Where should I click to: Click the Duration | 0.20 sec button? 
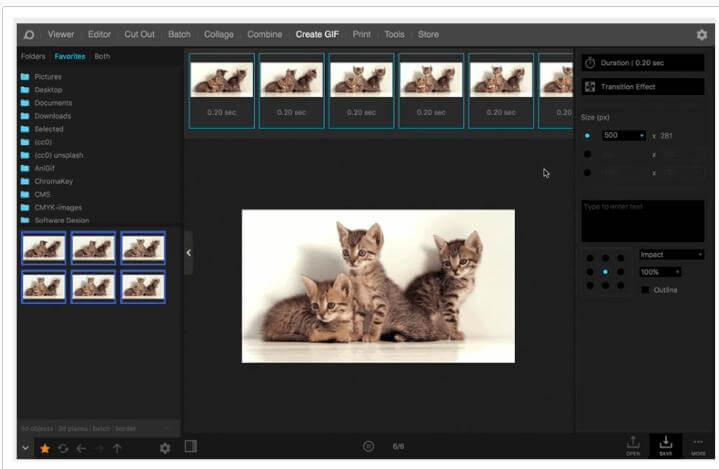643,63
